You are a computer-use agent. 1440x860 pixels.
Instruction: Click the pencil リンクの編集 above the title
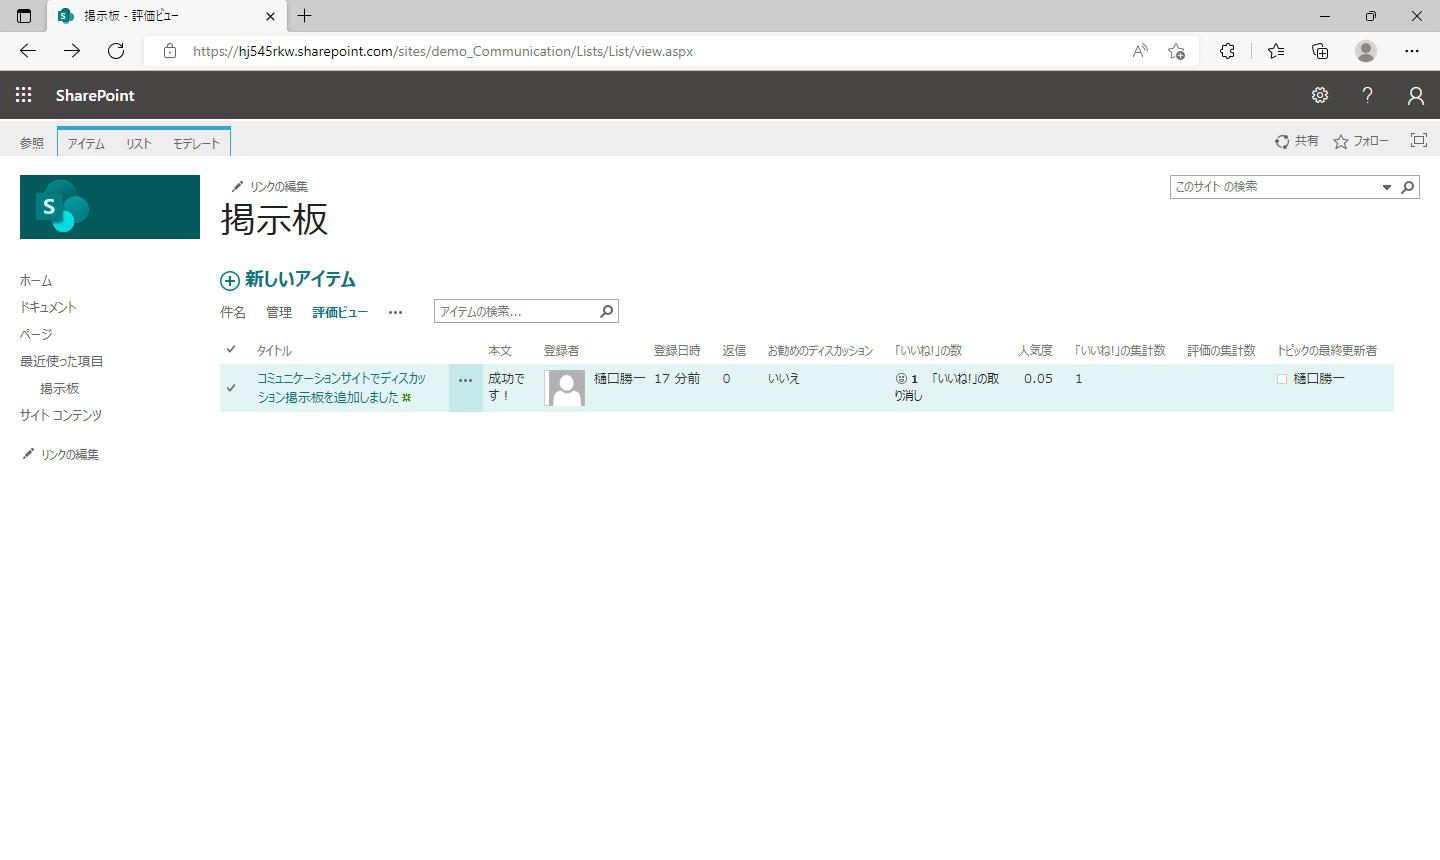pos(270,187)
